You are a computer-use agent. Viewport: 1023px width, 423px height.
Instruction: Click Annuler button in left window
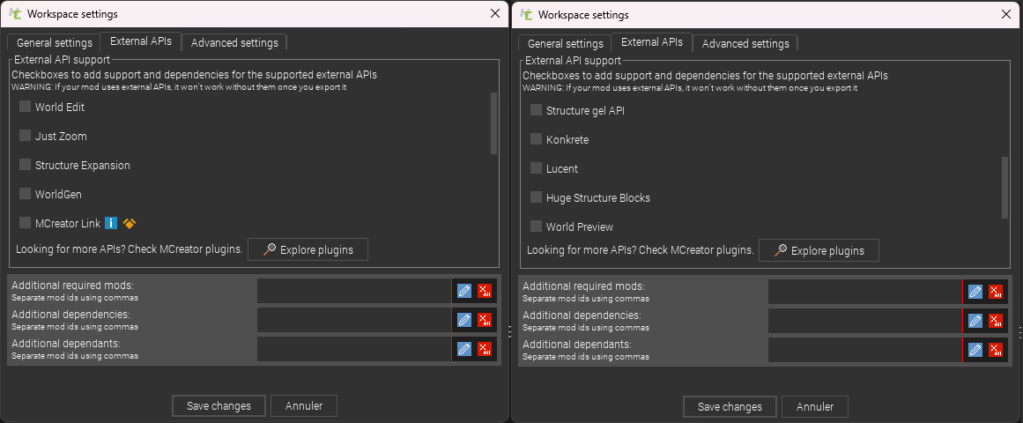304,405
